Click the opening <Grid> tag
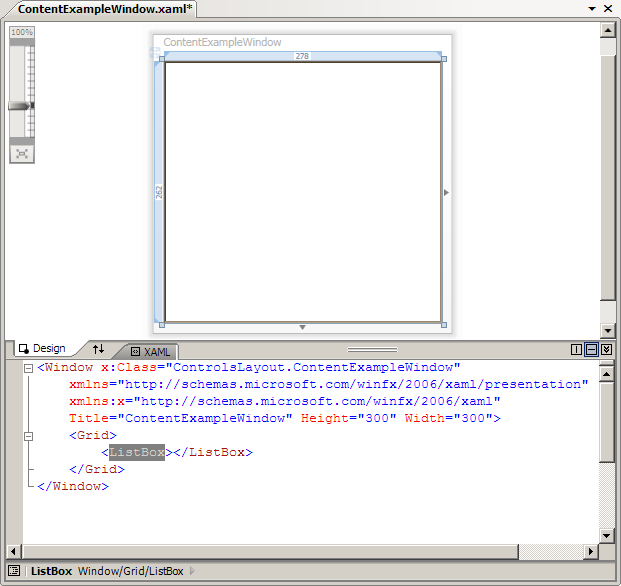Viewport: 621px width, 586px height. 93,435
